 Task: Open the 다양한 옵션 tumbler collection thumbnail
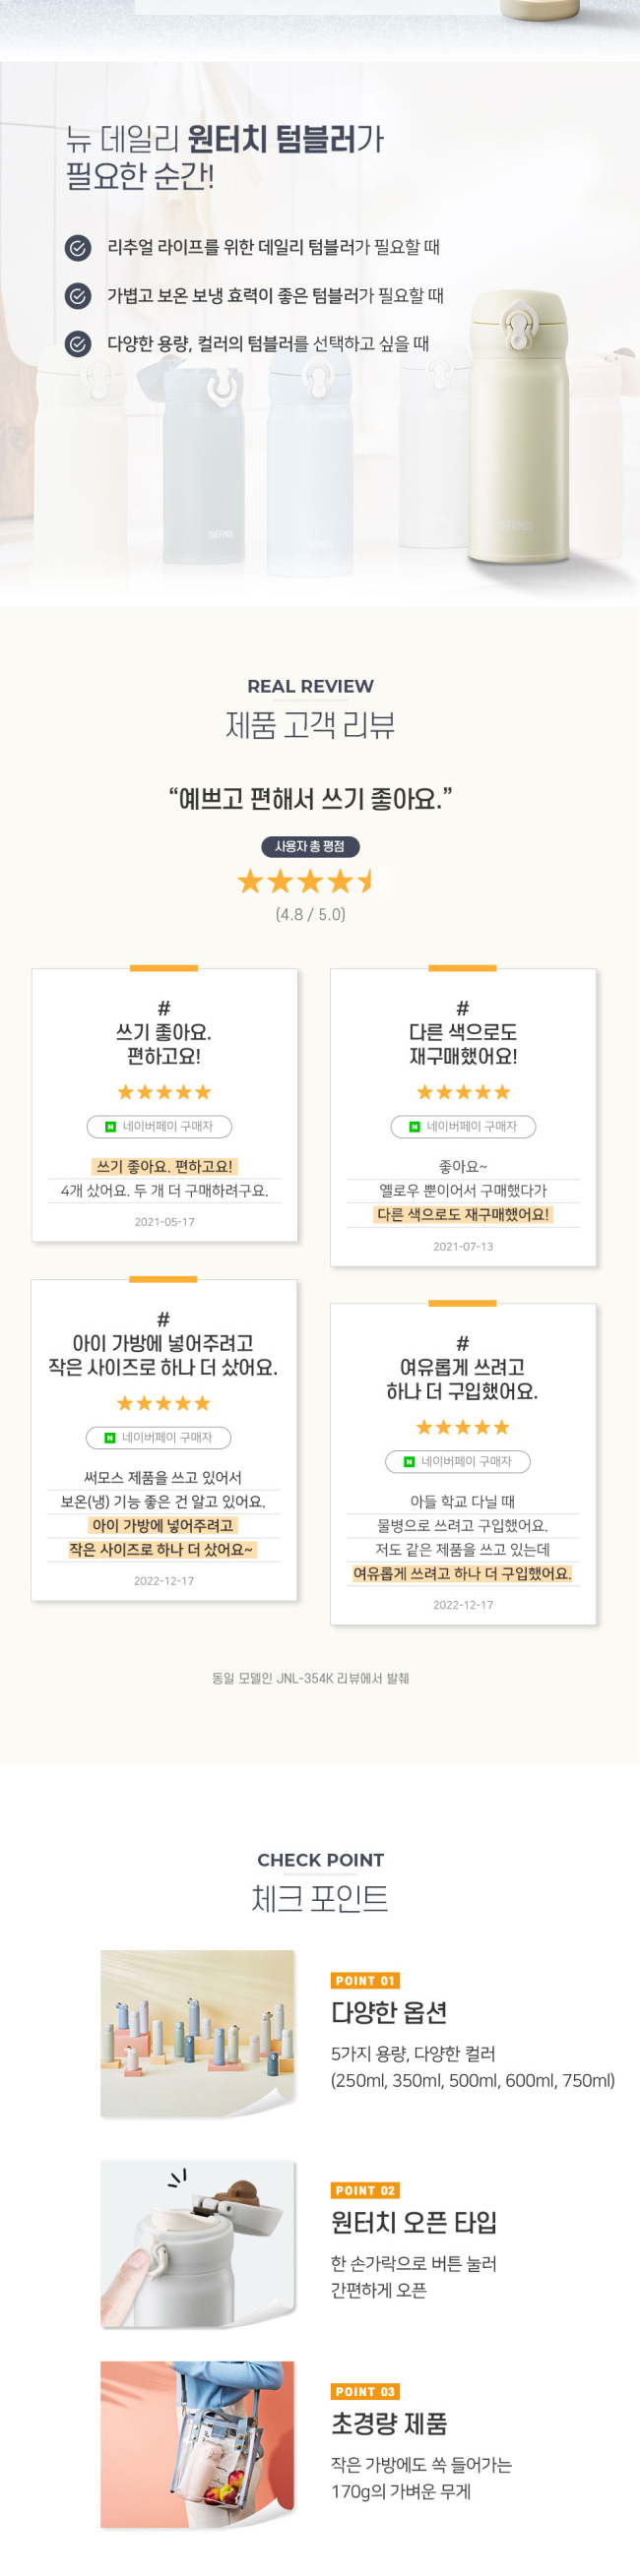(198, 2032)
